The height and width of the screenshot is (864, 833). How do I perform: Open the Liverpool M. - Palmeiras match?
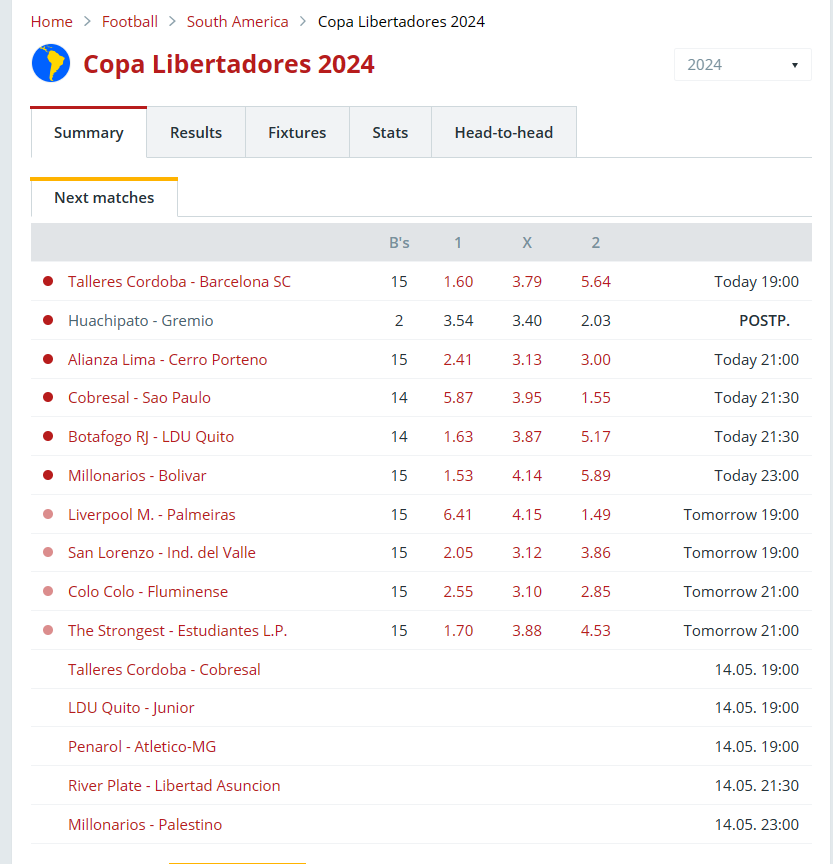tap(152, 514)
